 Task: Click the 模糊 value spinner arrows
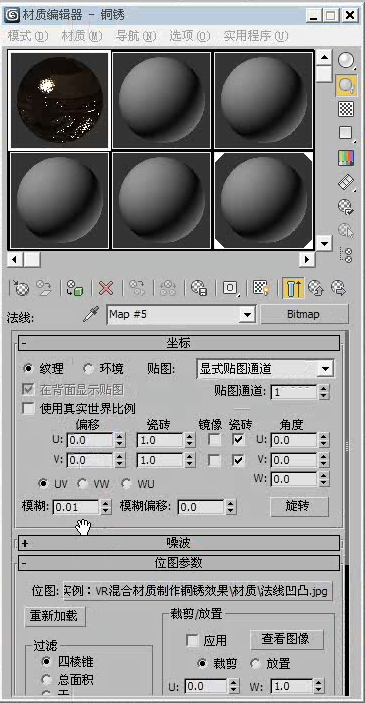tap(105, 507)
